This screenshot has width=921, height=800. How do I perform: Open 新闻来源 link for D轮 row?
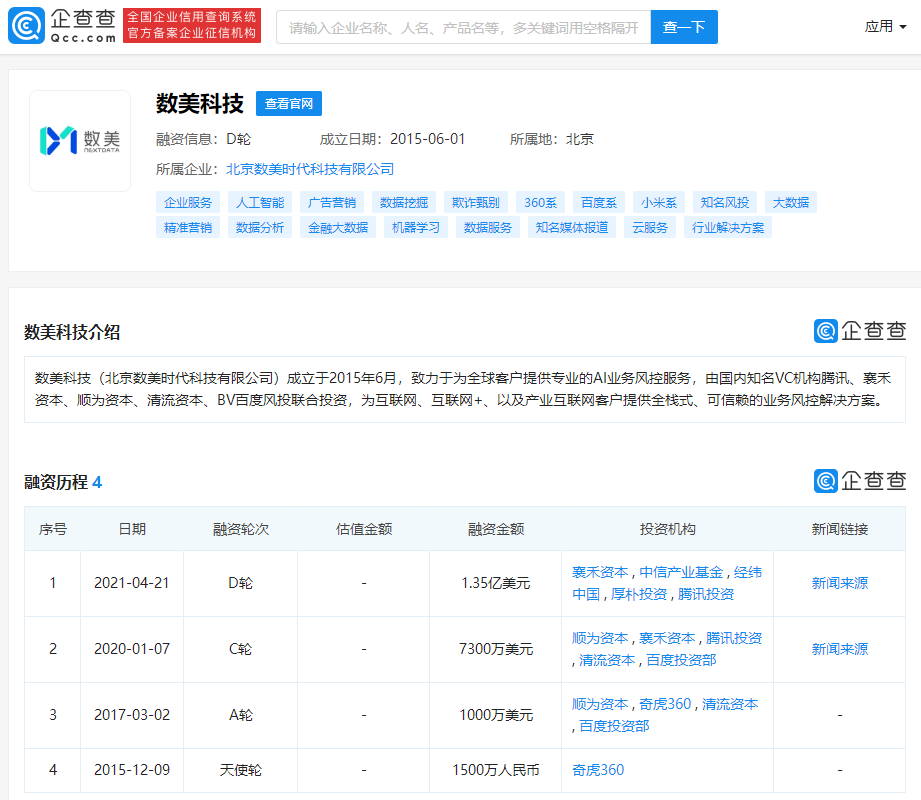[839, 583]
